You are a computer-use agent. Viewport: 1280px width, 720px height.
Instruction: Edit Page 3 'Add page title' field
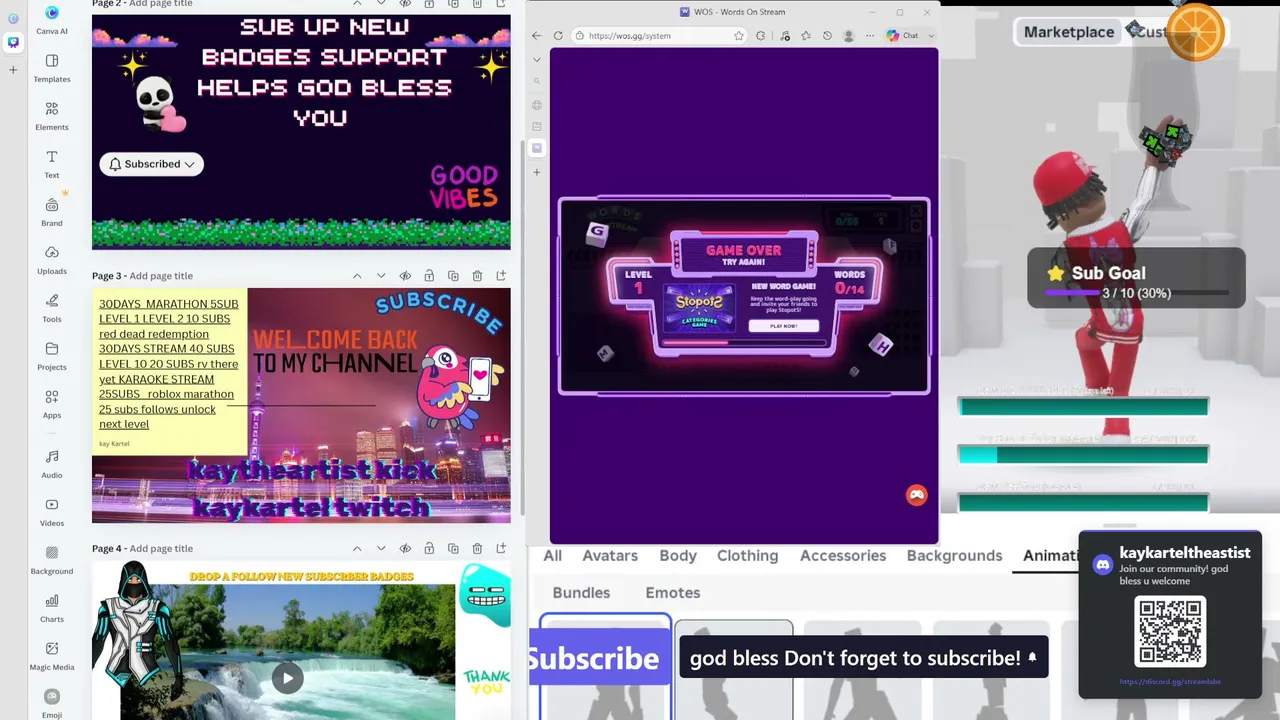(161, 276)
